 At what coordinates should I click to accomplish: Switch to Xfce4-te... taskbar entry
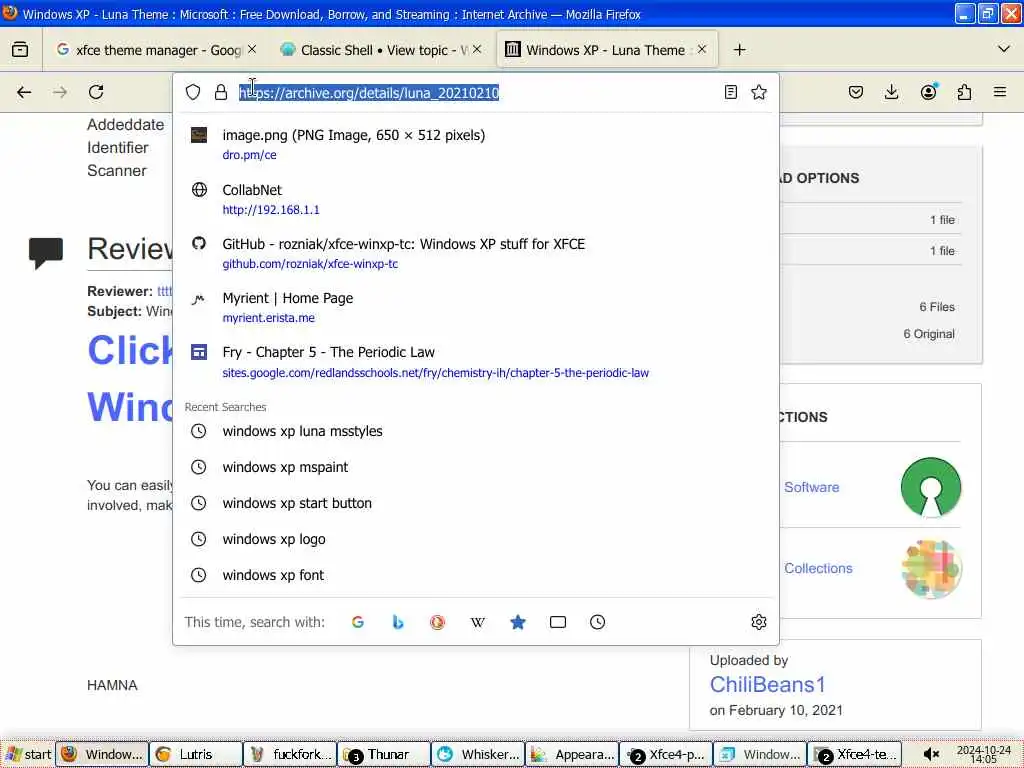[854, 754]
